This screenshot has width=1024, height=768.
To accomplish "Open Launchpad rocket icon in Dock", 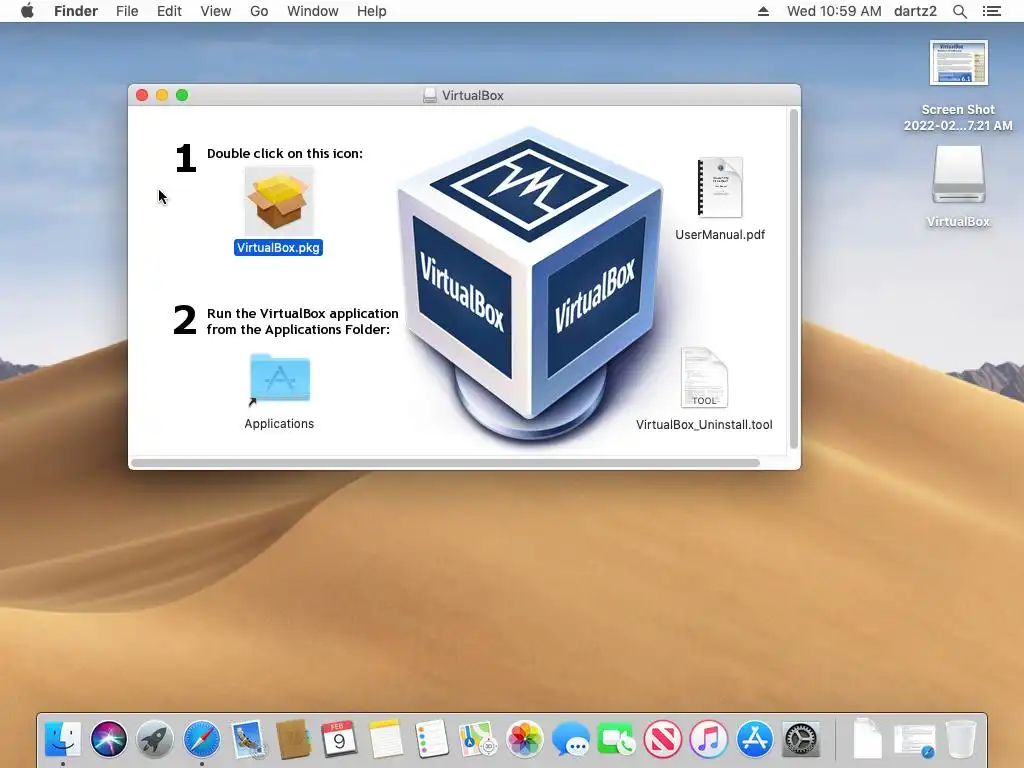I will click(155, 739).
